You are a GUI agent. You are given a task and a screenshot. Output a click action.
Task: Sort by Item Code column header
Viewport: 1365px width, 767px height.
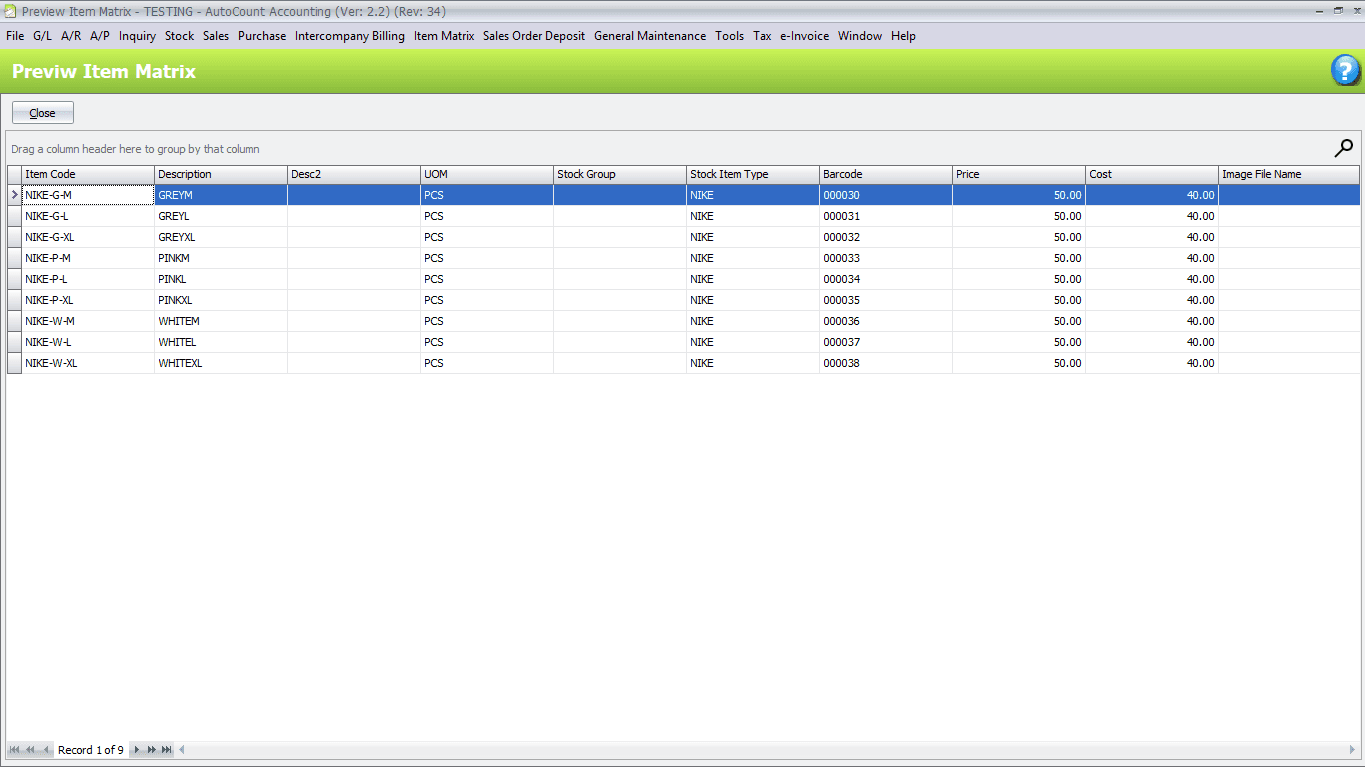click(x=87, y=174)
